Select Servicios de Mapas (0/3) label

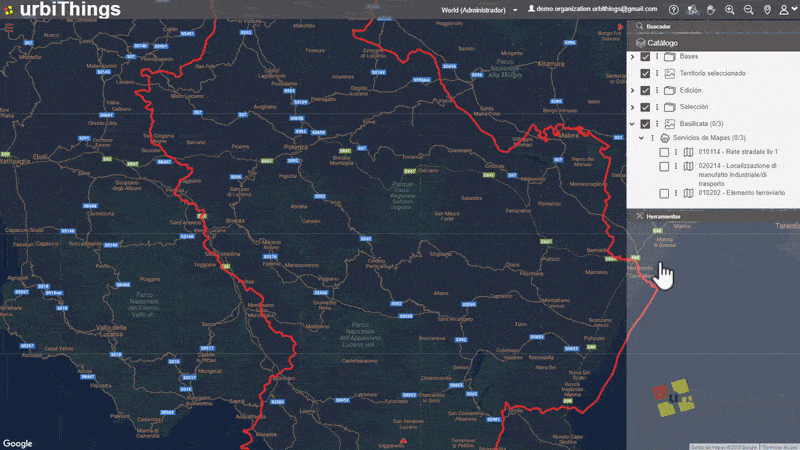pos(709,138)
